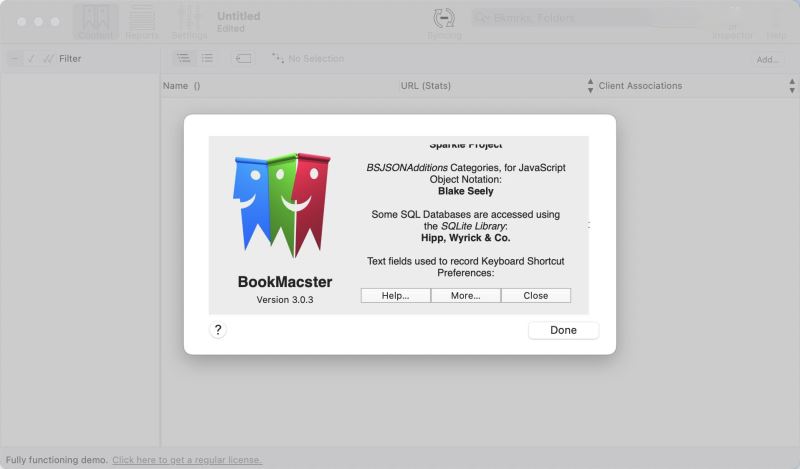
Task: Open the Reports toolbar tab
Action: (141, 22)
